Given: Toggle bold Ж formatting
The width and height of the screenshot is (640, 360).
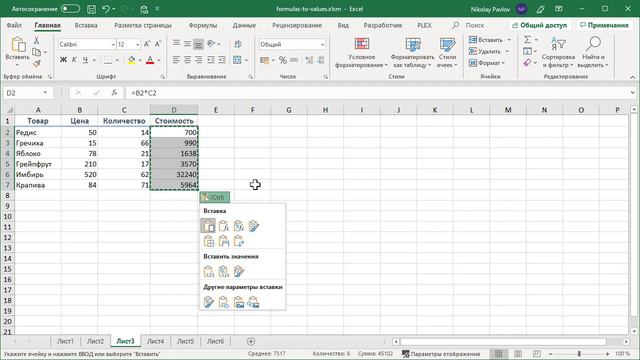Looking at the screenshot, I should point(63,60).
